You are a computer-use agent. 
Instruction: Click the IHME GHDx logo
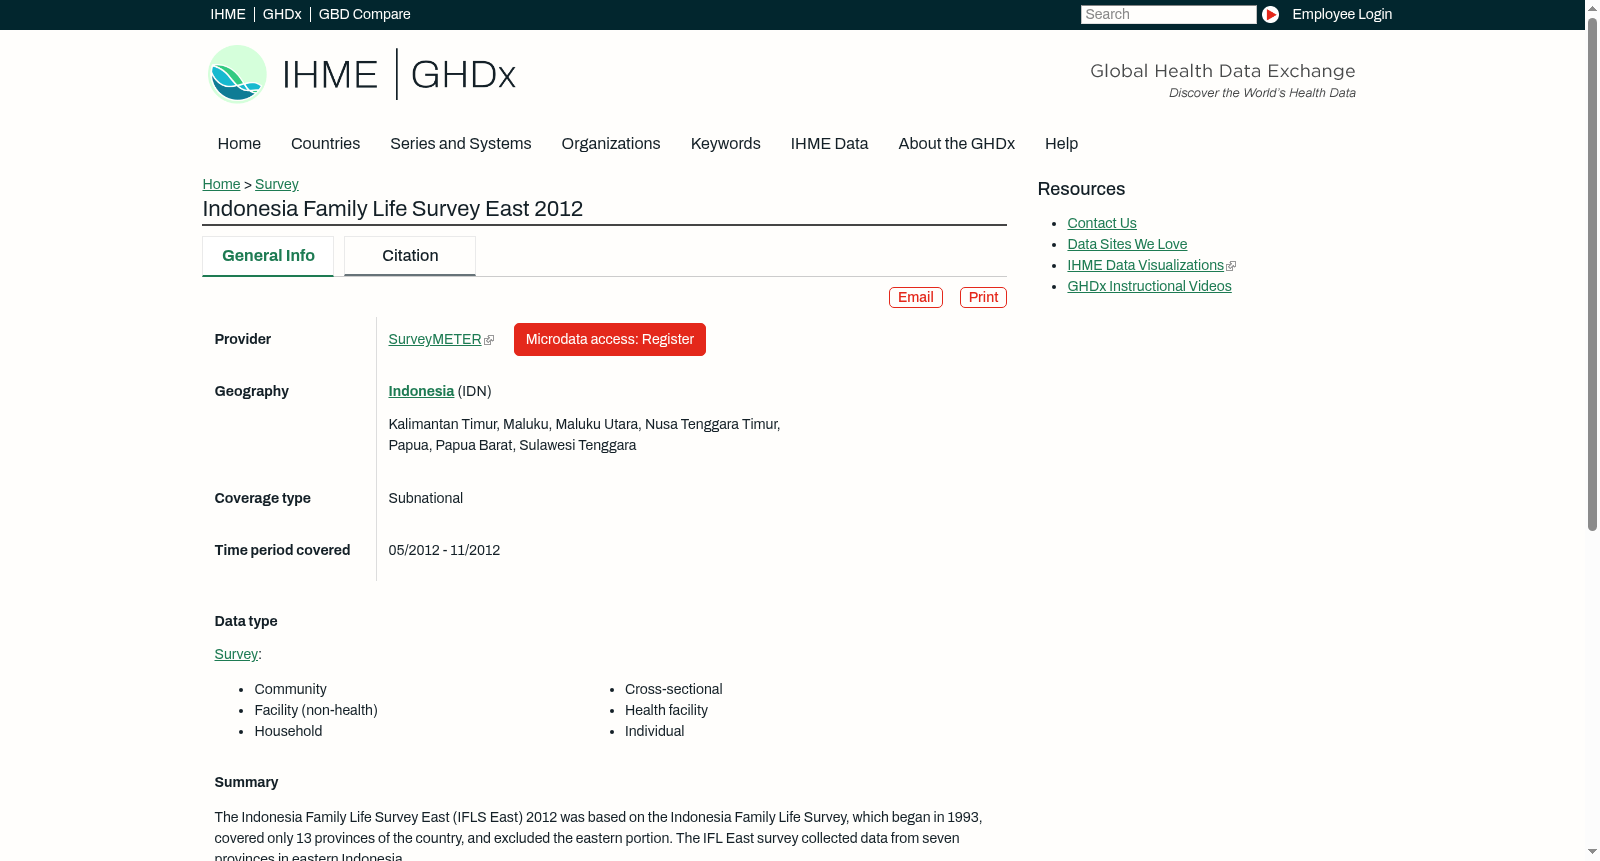361,74
